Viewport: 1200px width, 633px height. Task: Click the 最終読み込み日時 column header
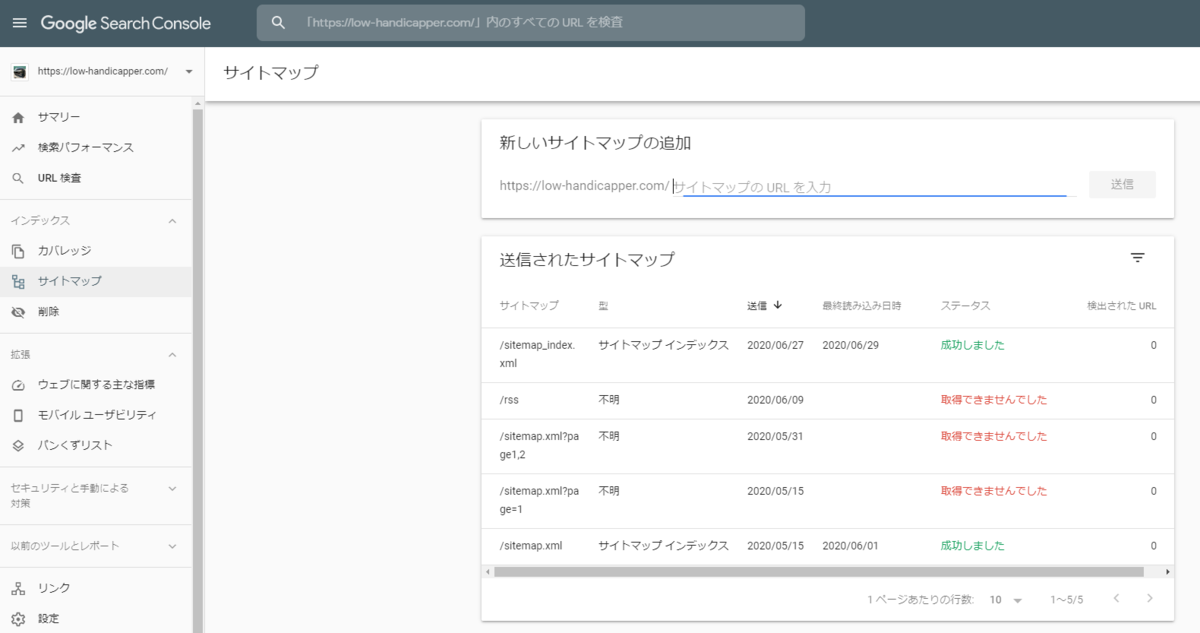(x=862, y=305)
